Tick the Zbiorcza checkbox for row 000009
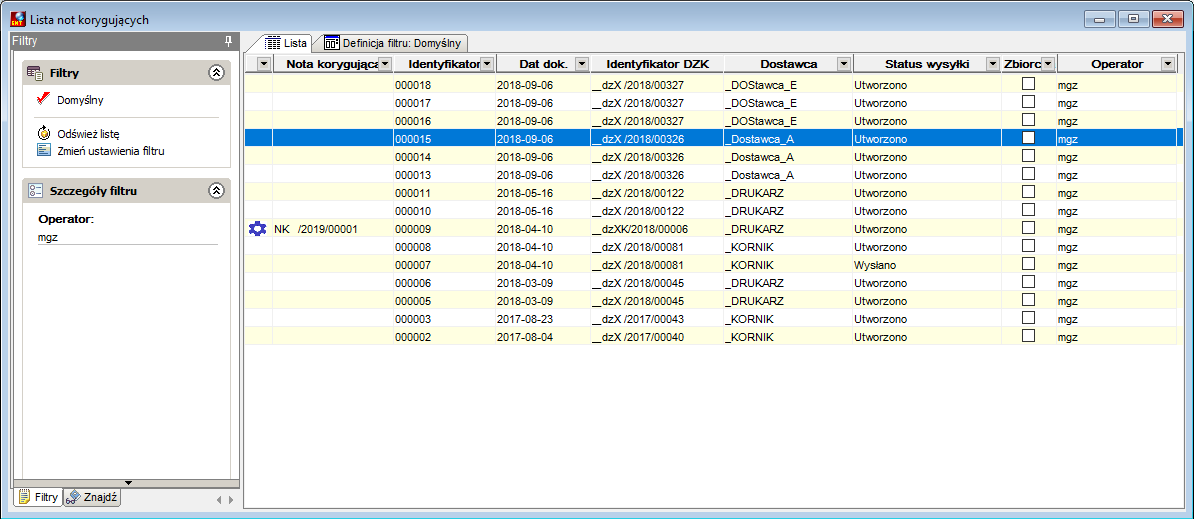Image resolution: width=1194 pixels, height=519 pixels. click(x=1028, y=228)
